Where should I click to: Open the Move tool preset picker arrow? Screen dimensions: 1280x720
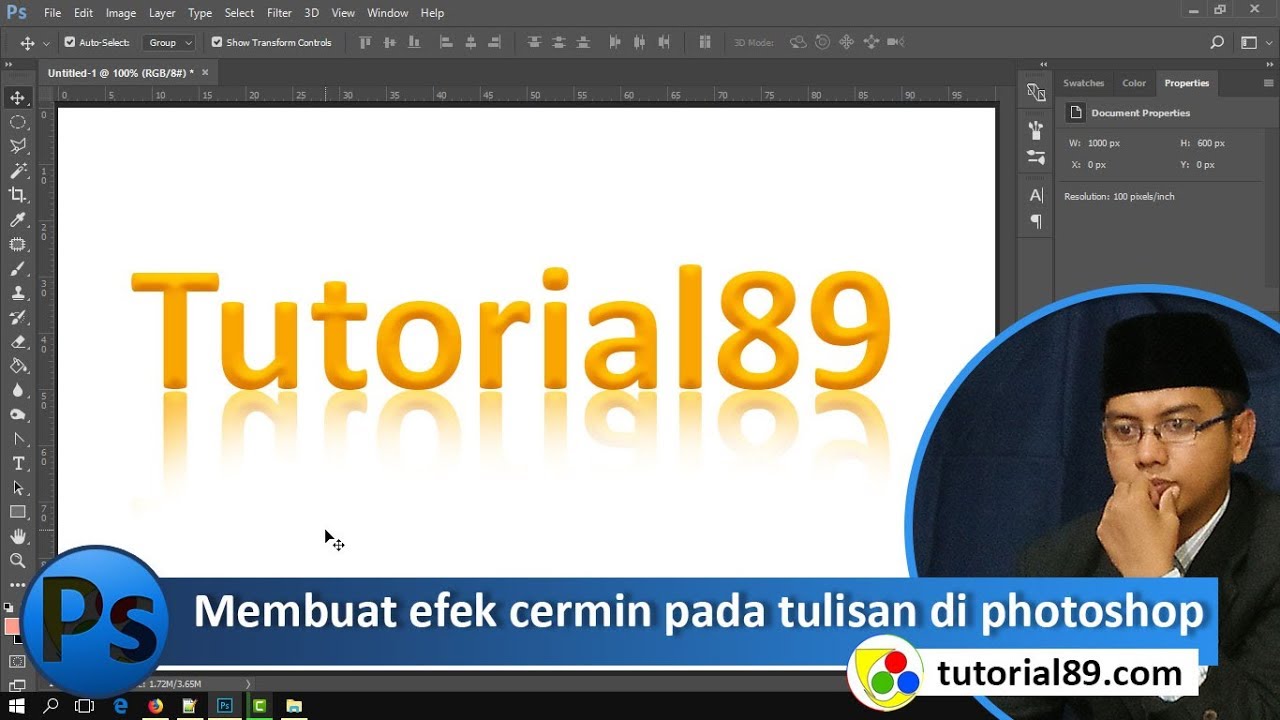click(46, 43)
